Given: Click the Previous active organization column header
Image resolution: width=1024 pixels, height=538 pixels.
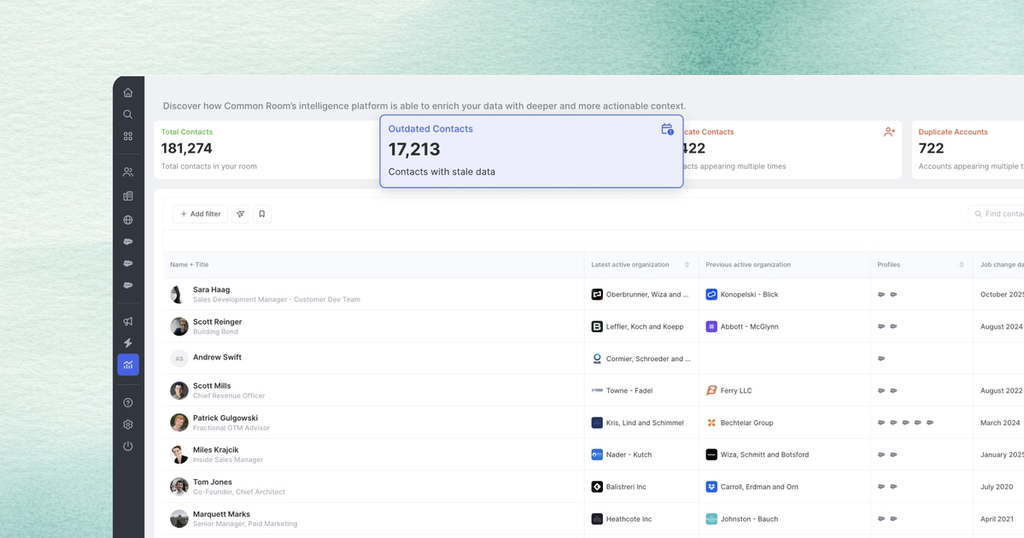Looking at the screenshot, I should (748, 265).
